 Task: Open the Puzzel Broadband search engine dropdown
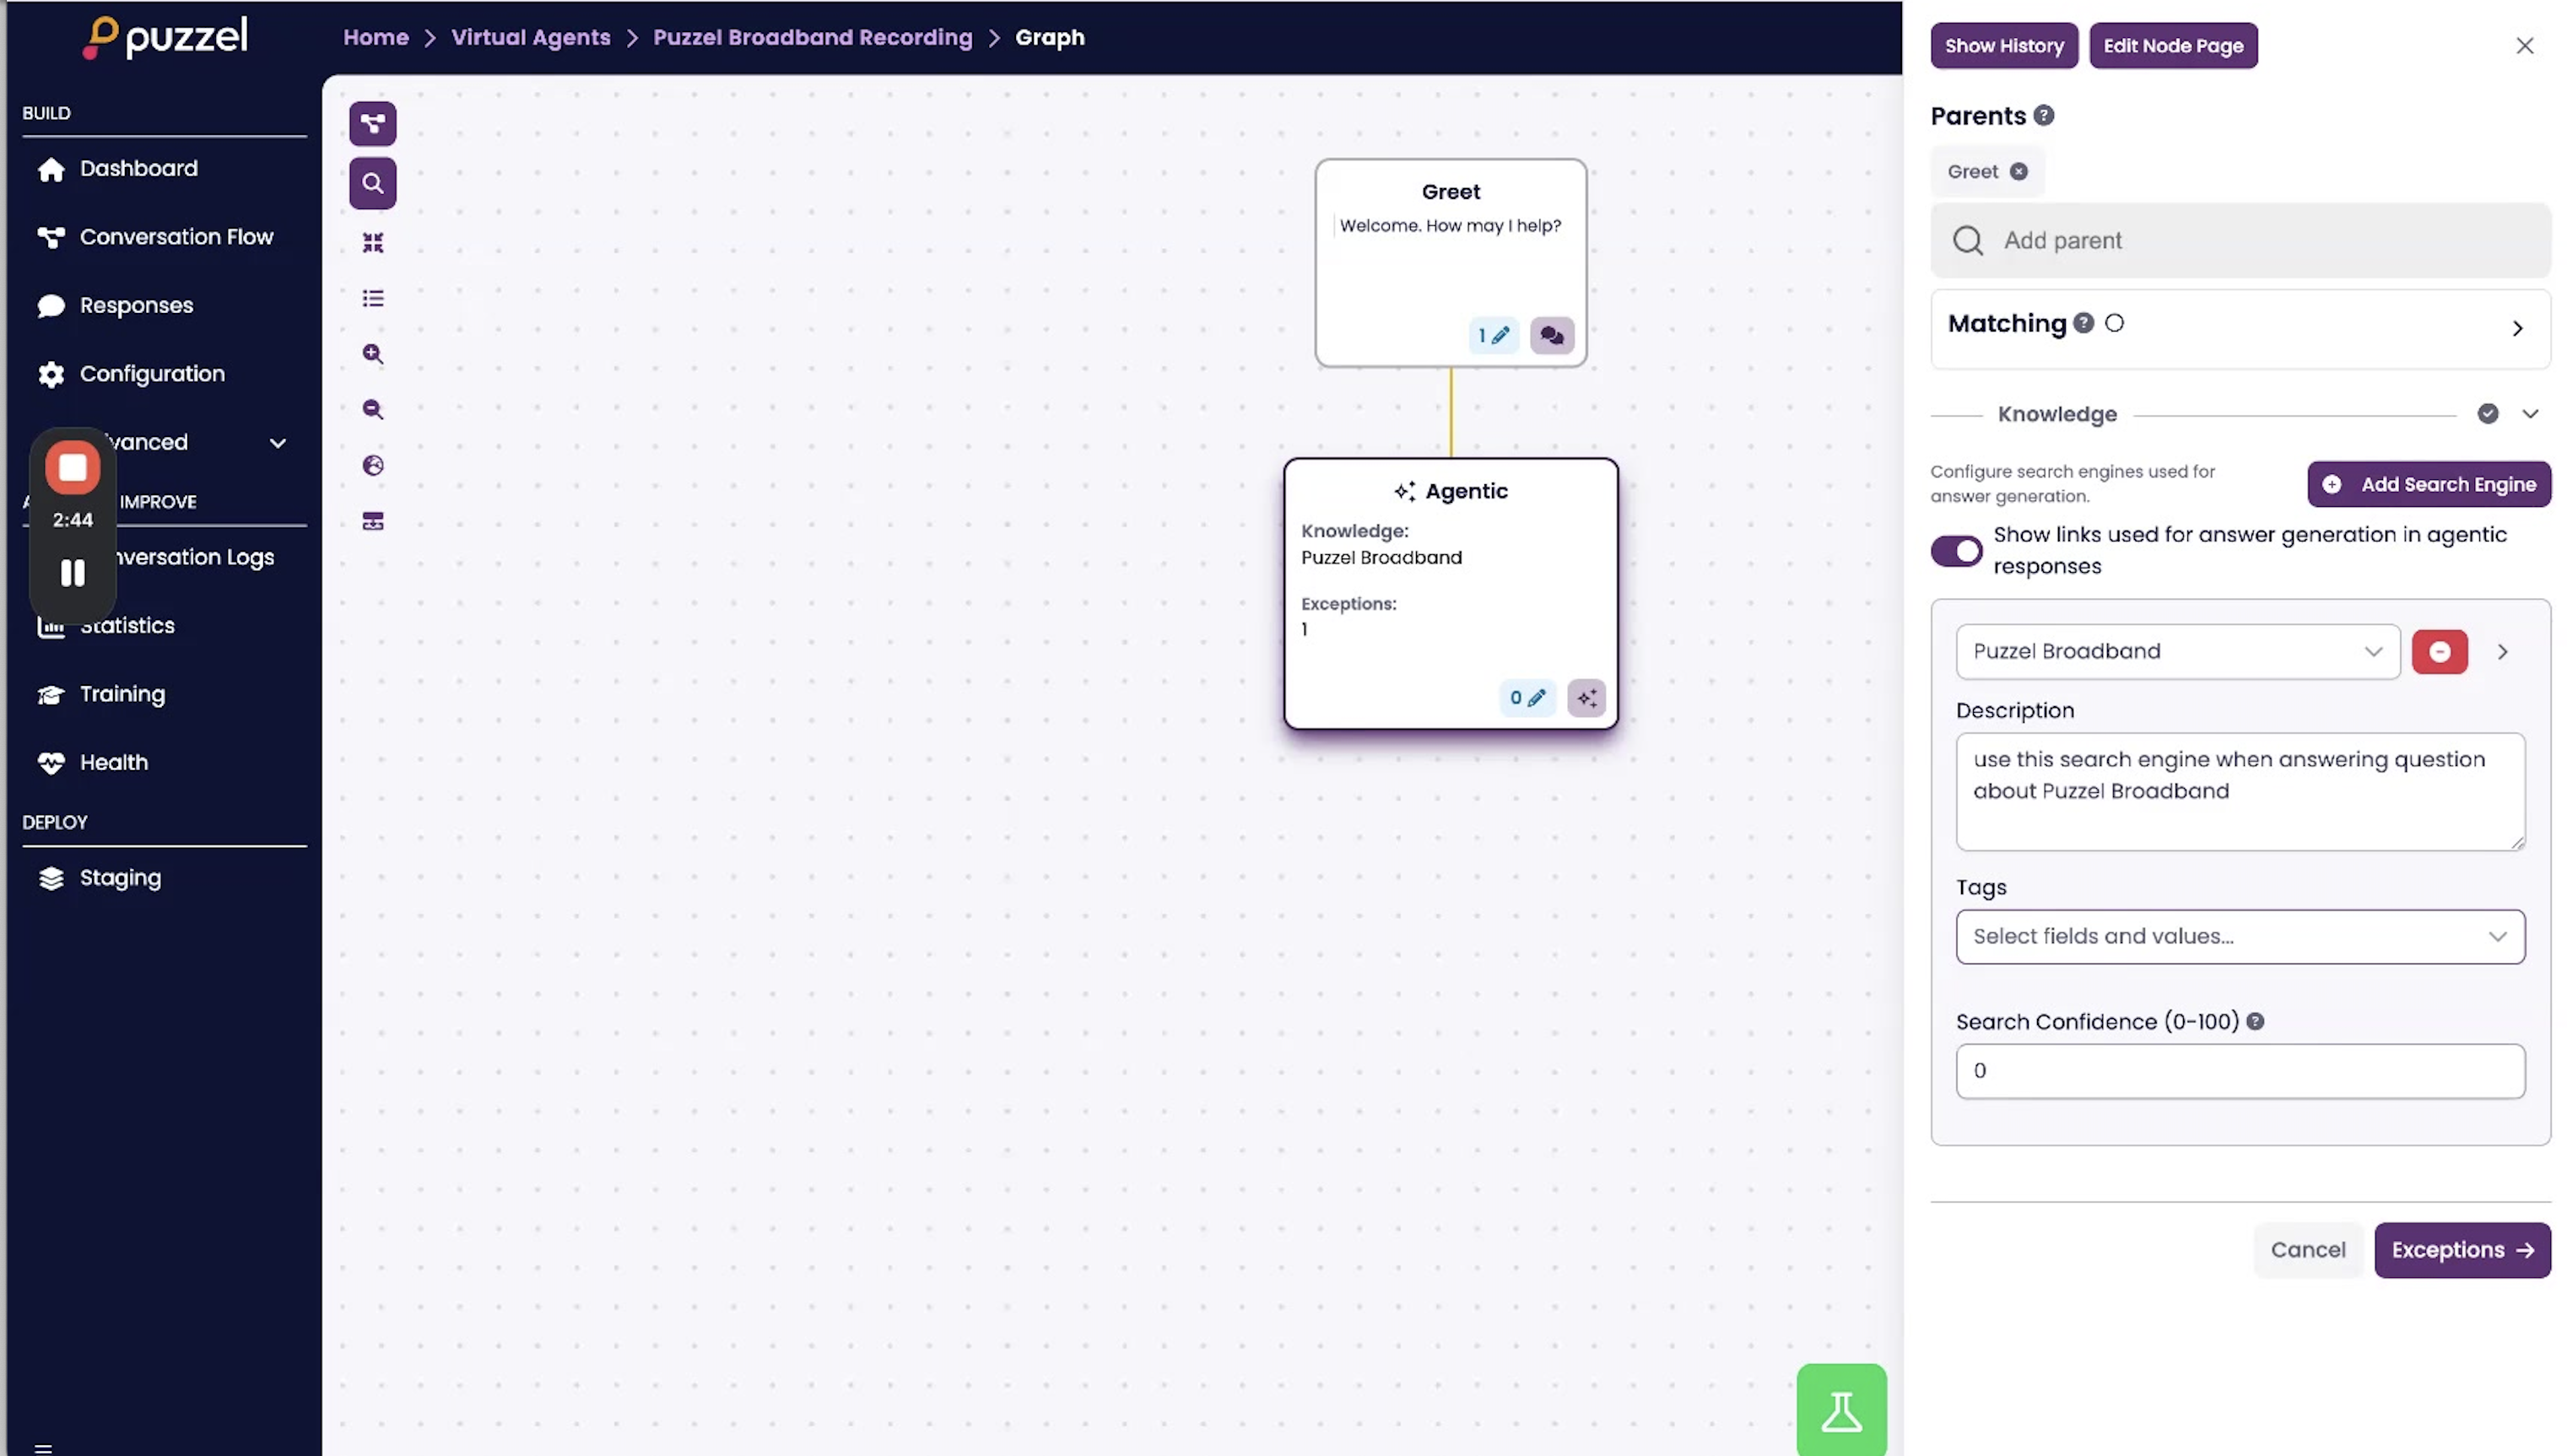(2176, 652)
